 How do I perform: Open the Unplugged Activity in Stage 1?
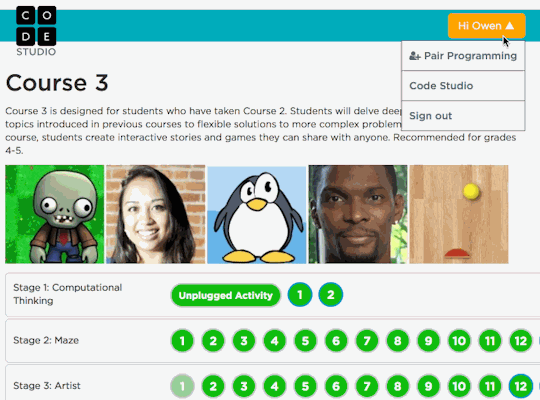click(x=226, y=295)
